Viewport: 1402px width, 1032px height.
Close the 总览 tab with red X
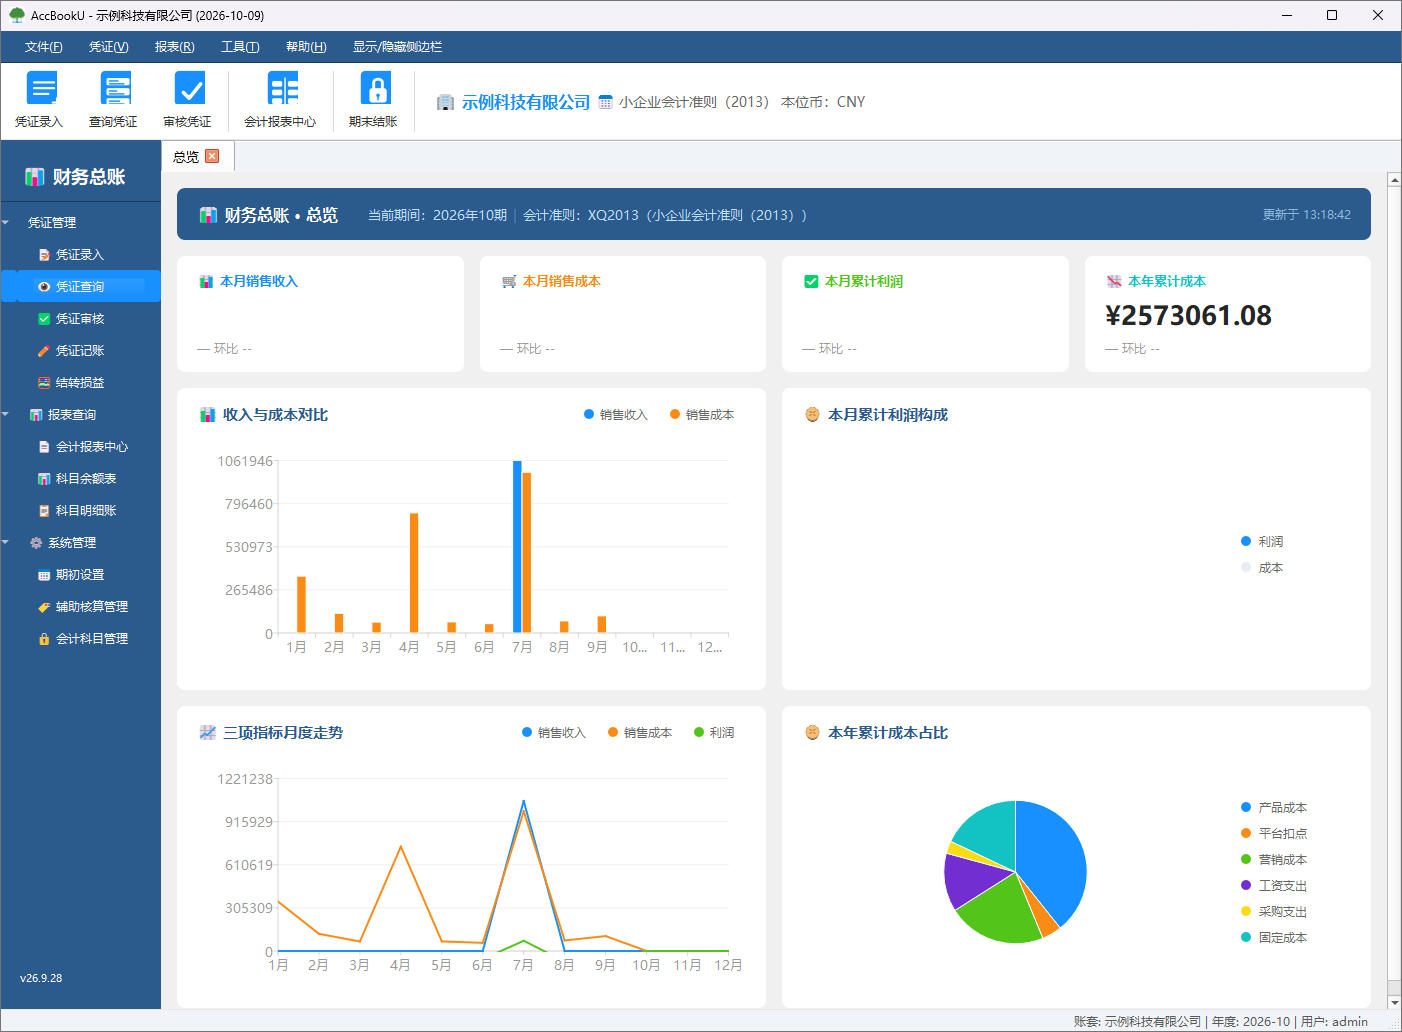pos(212,156)
